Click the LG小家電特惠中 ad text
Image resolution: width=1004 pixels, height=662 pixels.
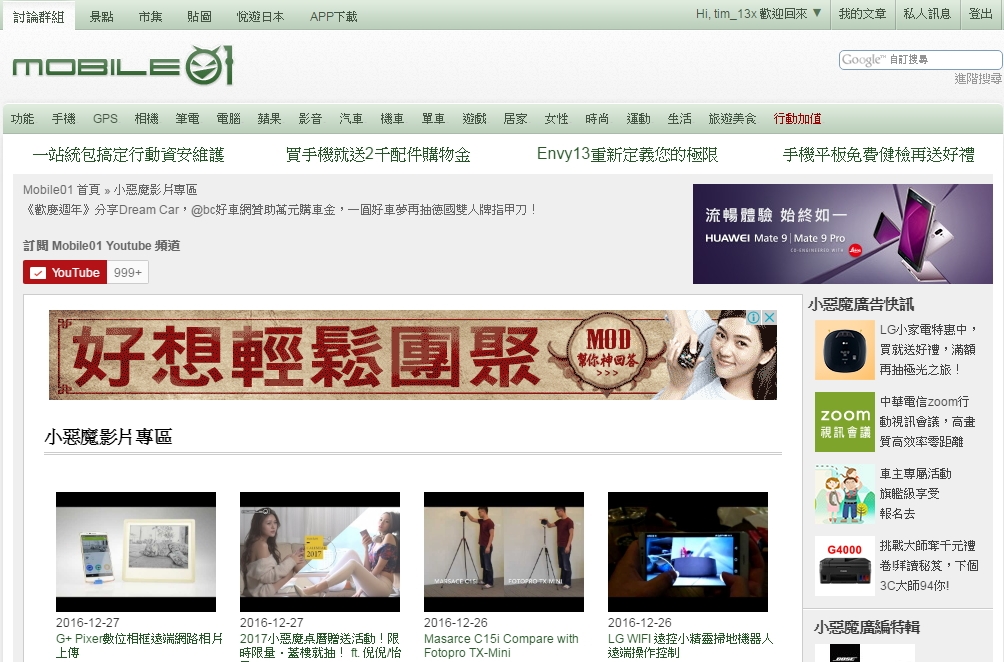[928, 350]
